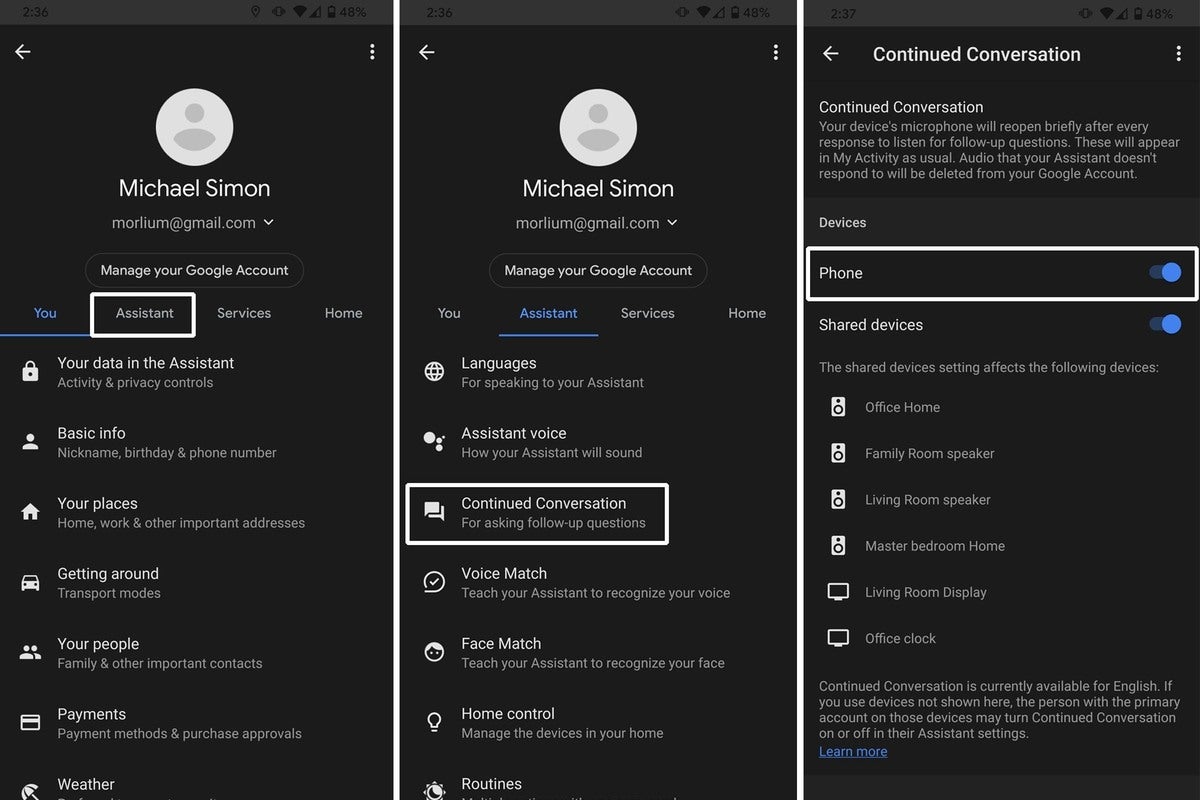Tap speaker icon beside Office Home
The image size is (1200, 800).
click(839, 407)
